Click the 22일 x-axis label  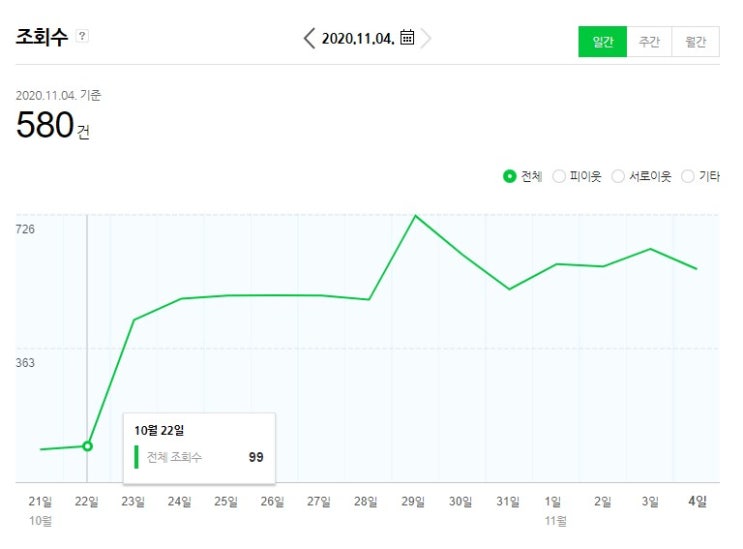pos(87,501)
